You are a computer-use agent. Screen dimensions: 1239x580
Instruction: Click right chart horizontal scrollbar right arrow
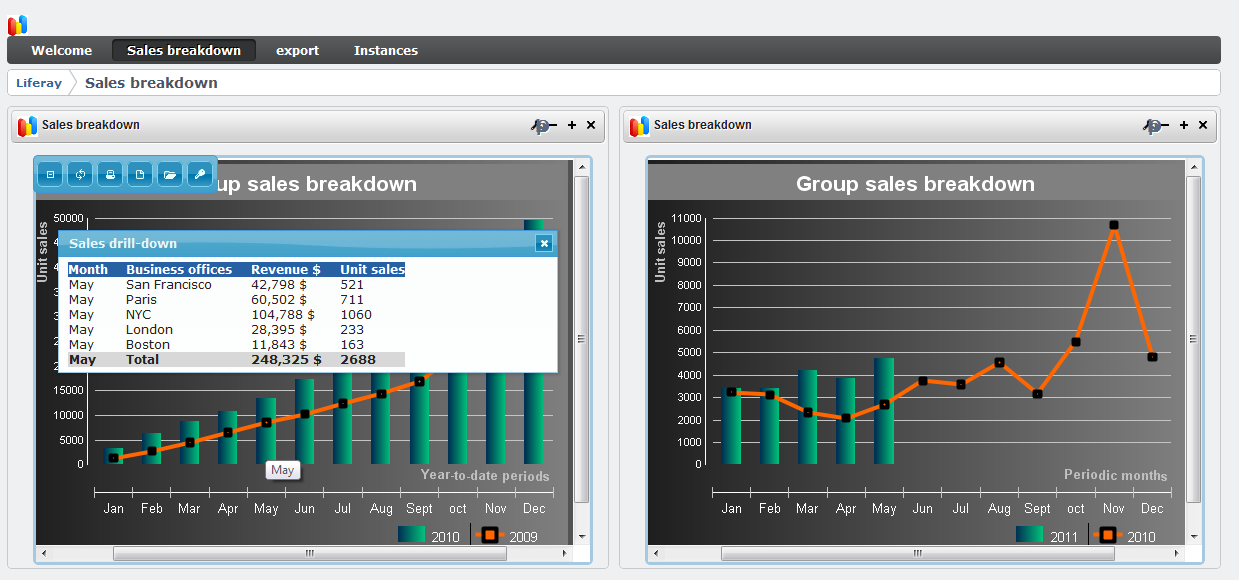(x=1177, y=553)
